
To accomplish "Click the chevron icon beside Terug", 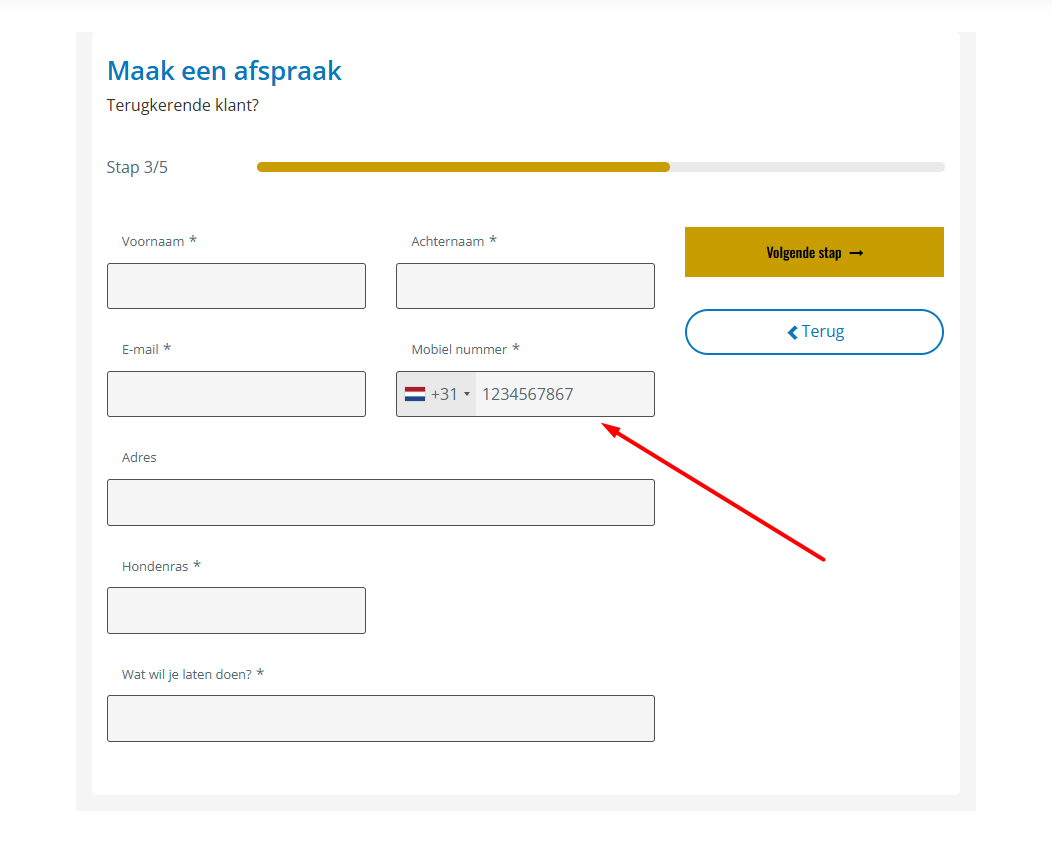I will (x=792, y=332).
